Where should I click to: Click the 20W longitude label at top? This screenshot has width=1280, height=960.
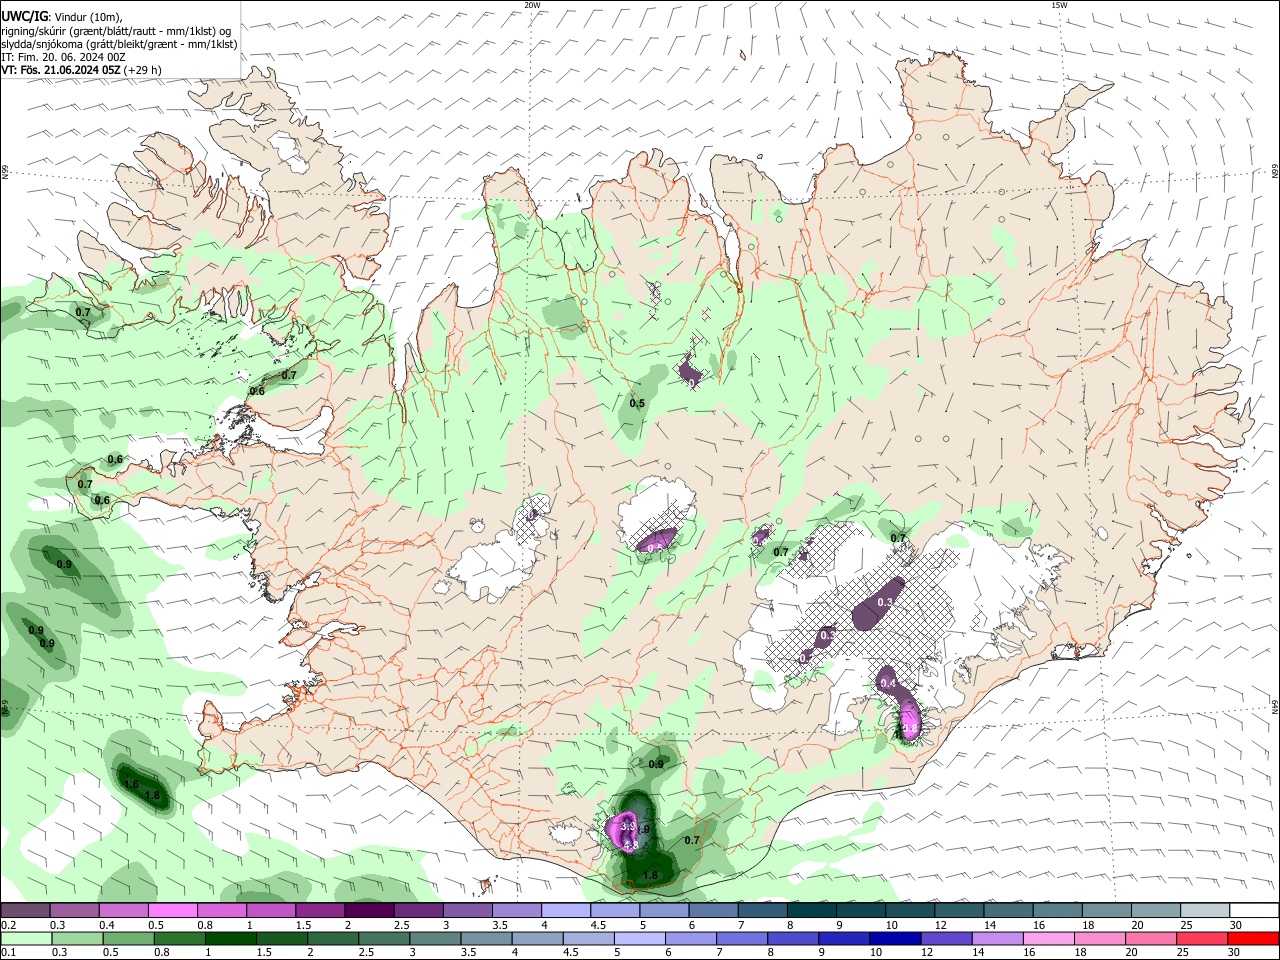pos(532,5)
